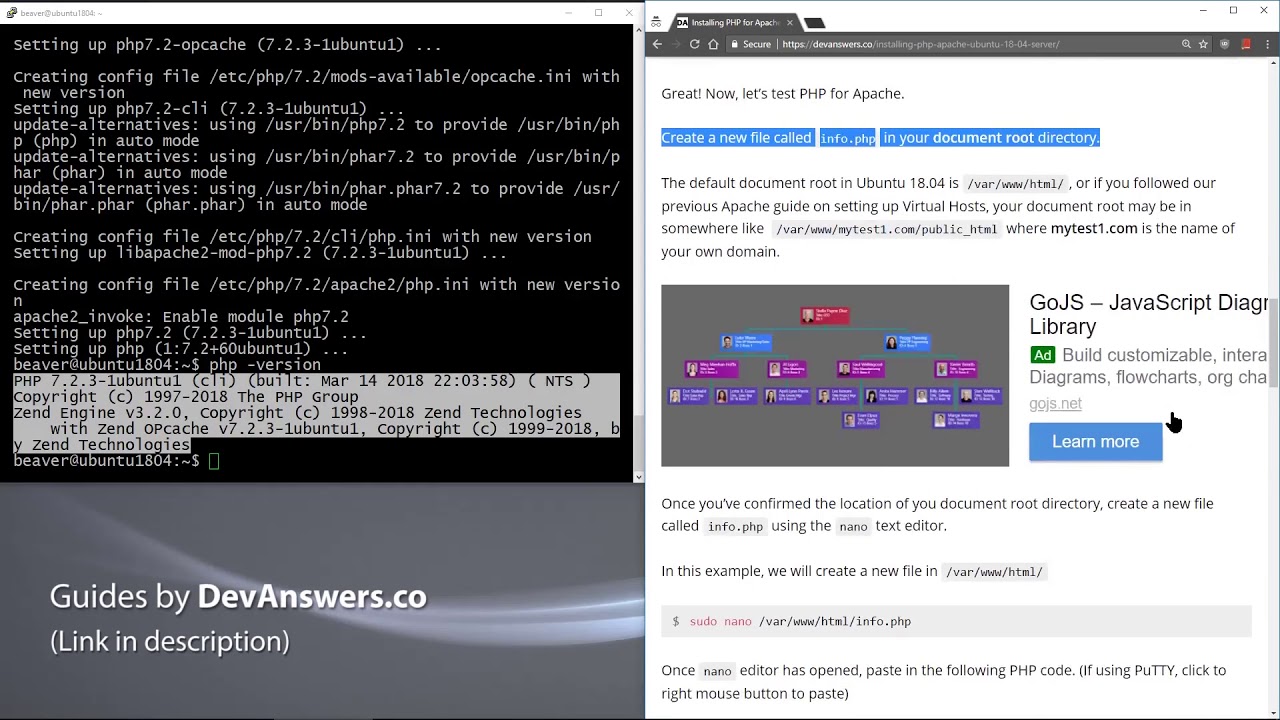Click the info.php code before 'using the nano'
Image resolution: width=1280 pixels, height=720 pixels.
click(x=735, y=526)
